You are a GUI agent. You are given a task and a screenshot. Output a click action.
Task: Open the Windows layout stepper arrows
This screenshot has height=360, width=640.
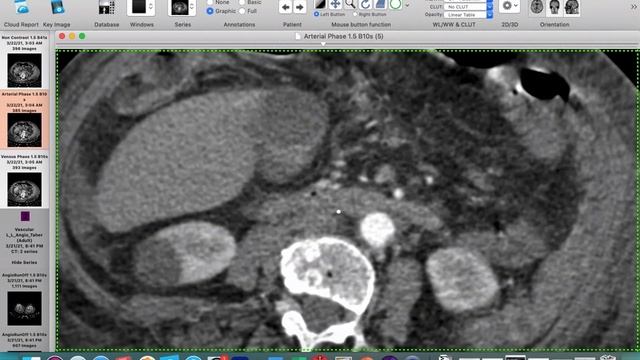coord(151,7)
